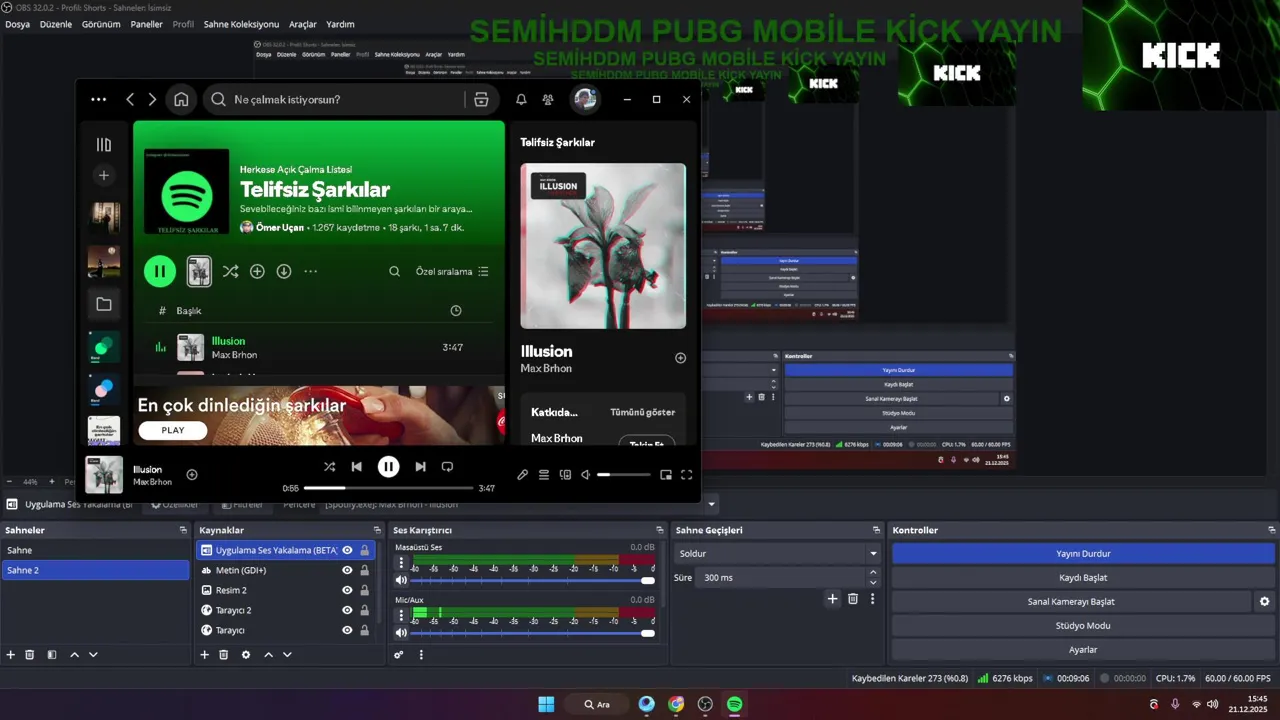
Task: Toggle Tarayıcı 2 source visibility
Action: click(x=347, y=610)
